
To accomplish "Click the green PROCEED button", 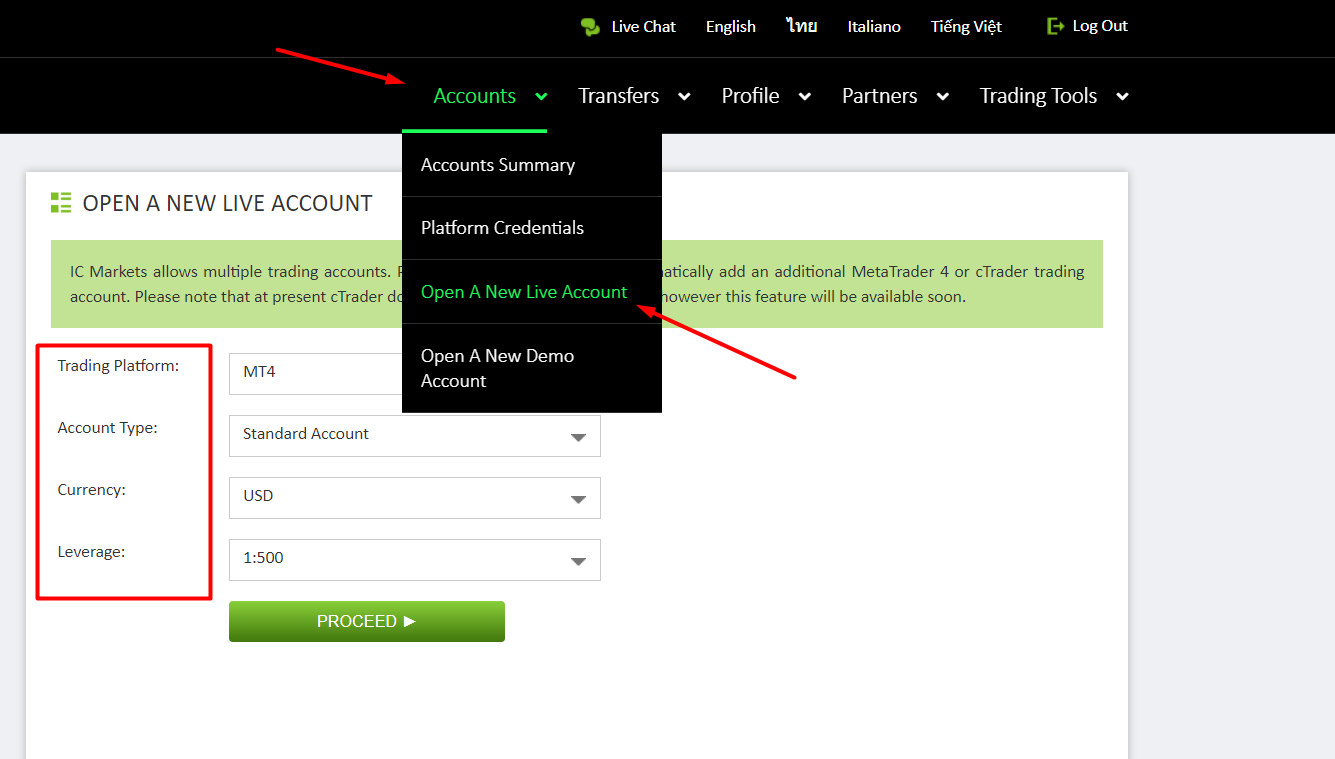I will [367, 621].
